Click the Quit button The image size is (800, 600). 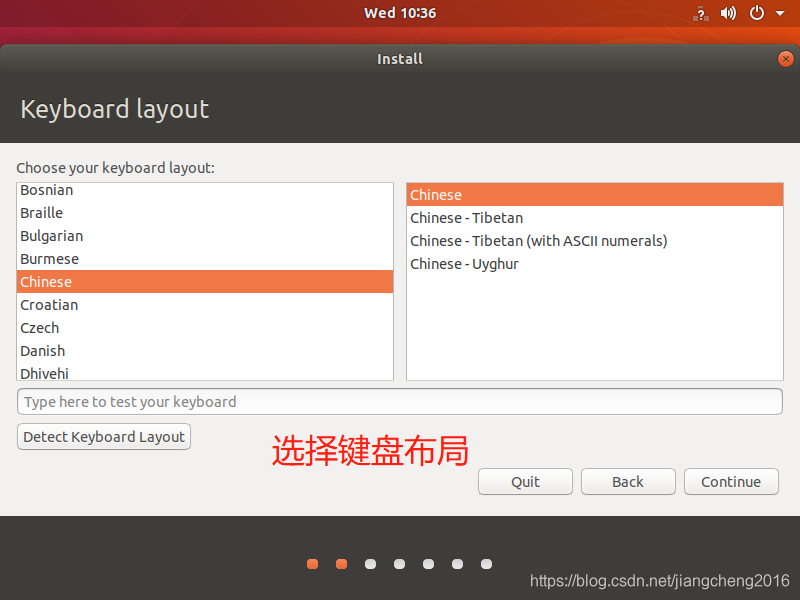tap(526, 482)
